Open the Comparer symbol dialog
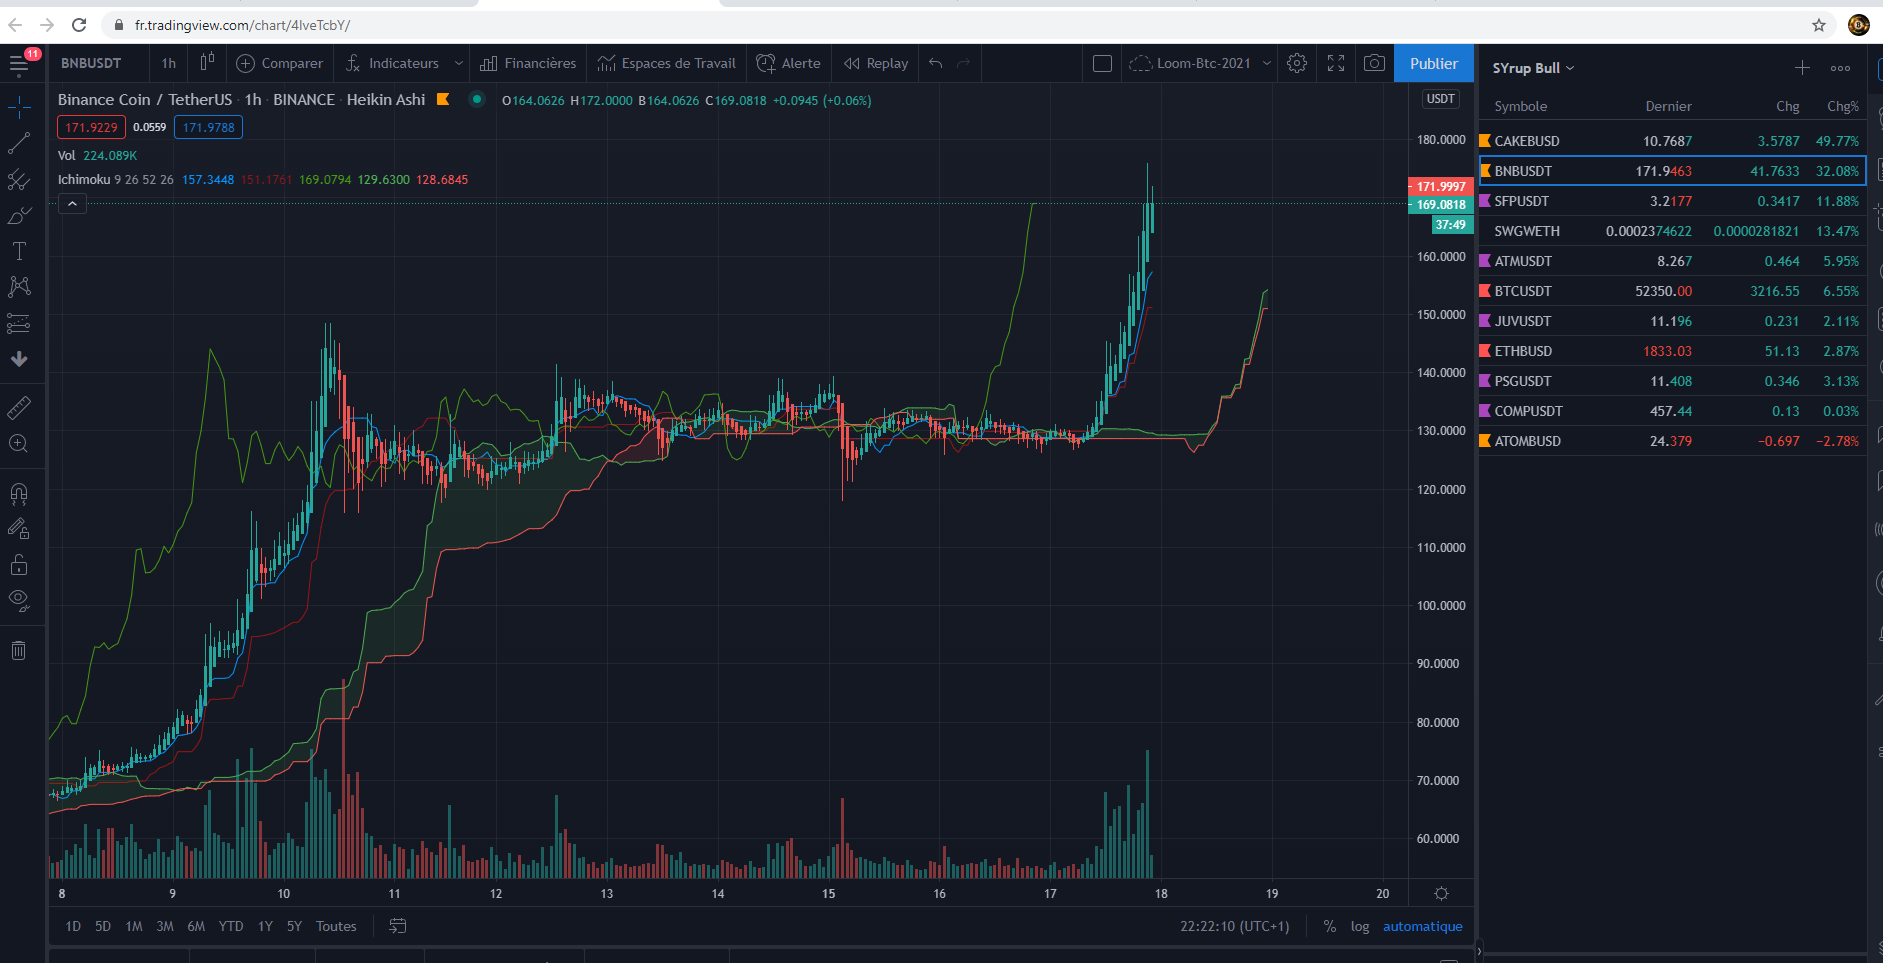Image resolution: width=1883 pixels, height=963 pixels. (280, 63)
